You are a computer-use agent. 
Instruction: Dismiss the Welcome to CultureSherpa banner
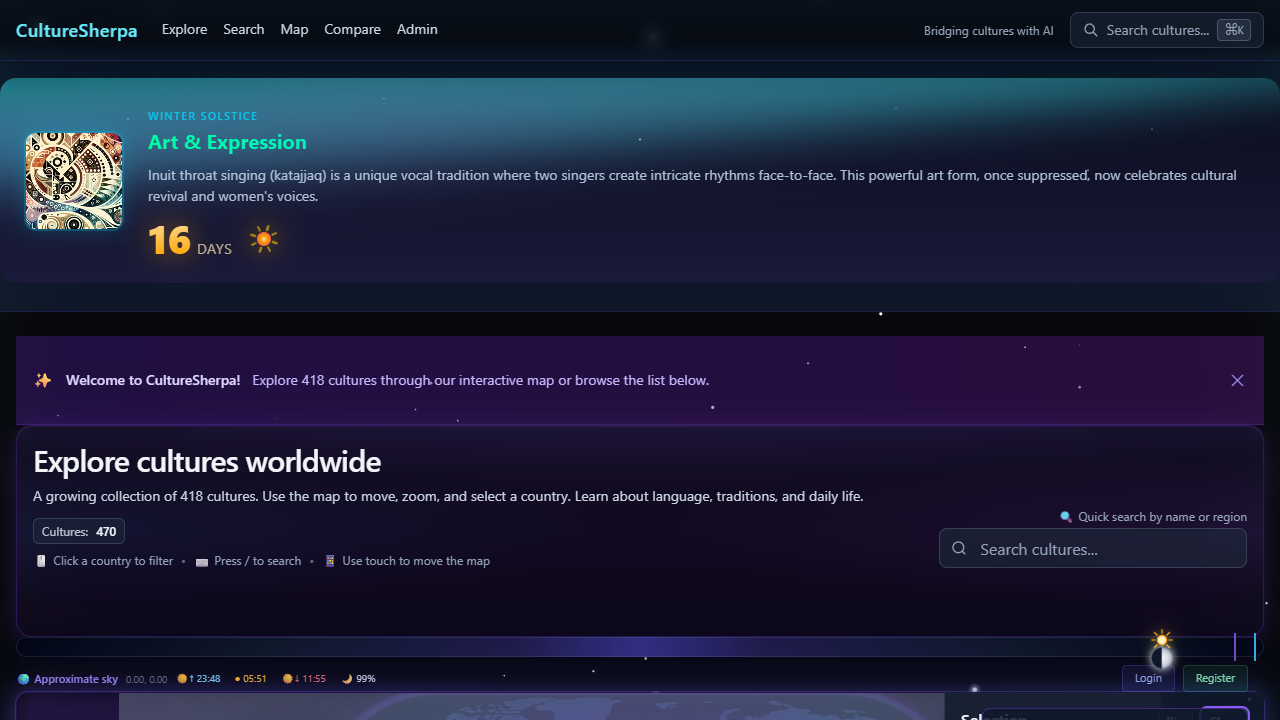[x=1237, y=380]
